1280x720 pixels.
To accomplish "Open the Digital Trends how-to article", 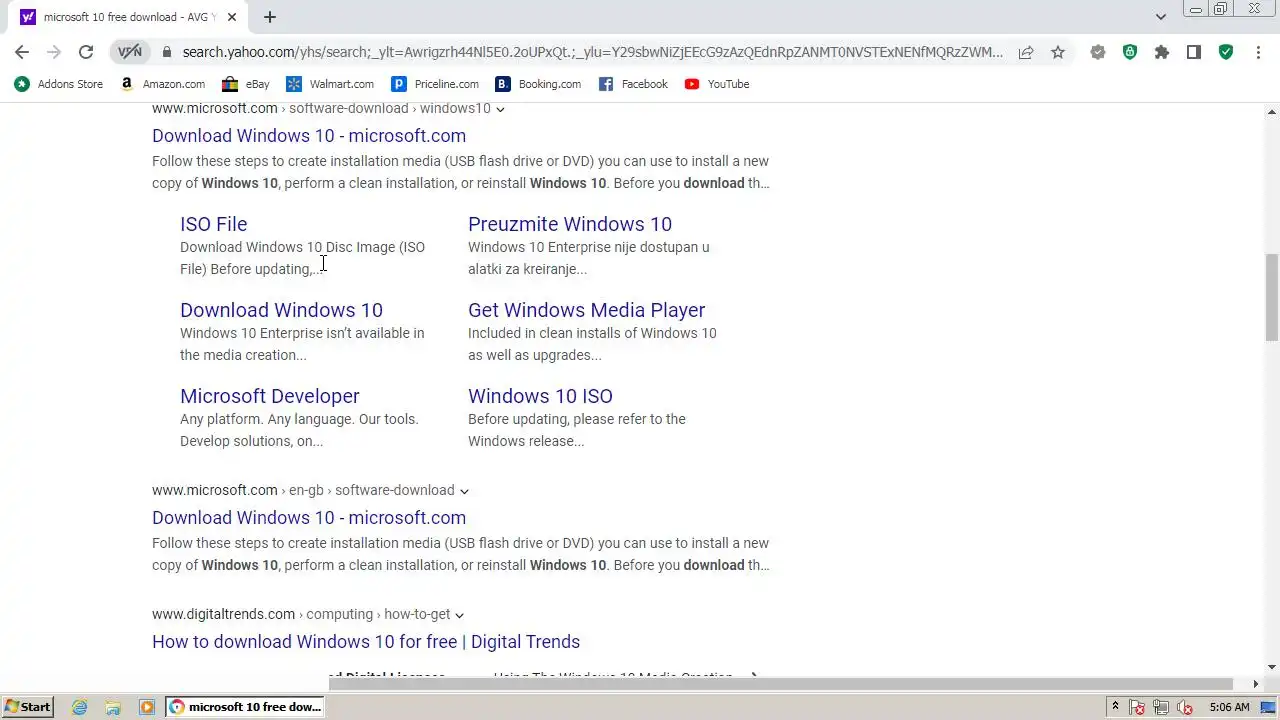I will (x=366, y=642).
